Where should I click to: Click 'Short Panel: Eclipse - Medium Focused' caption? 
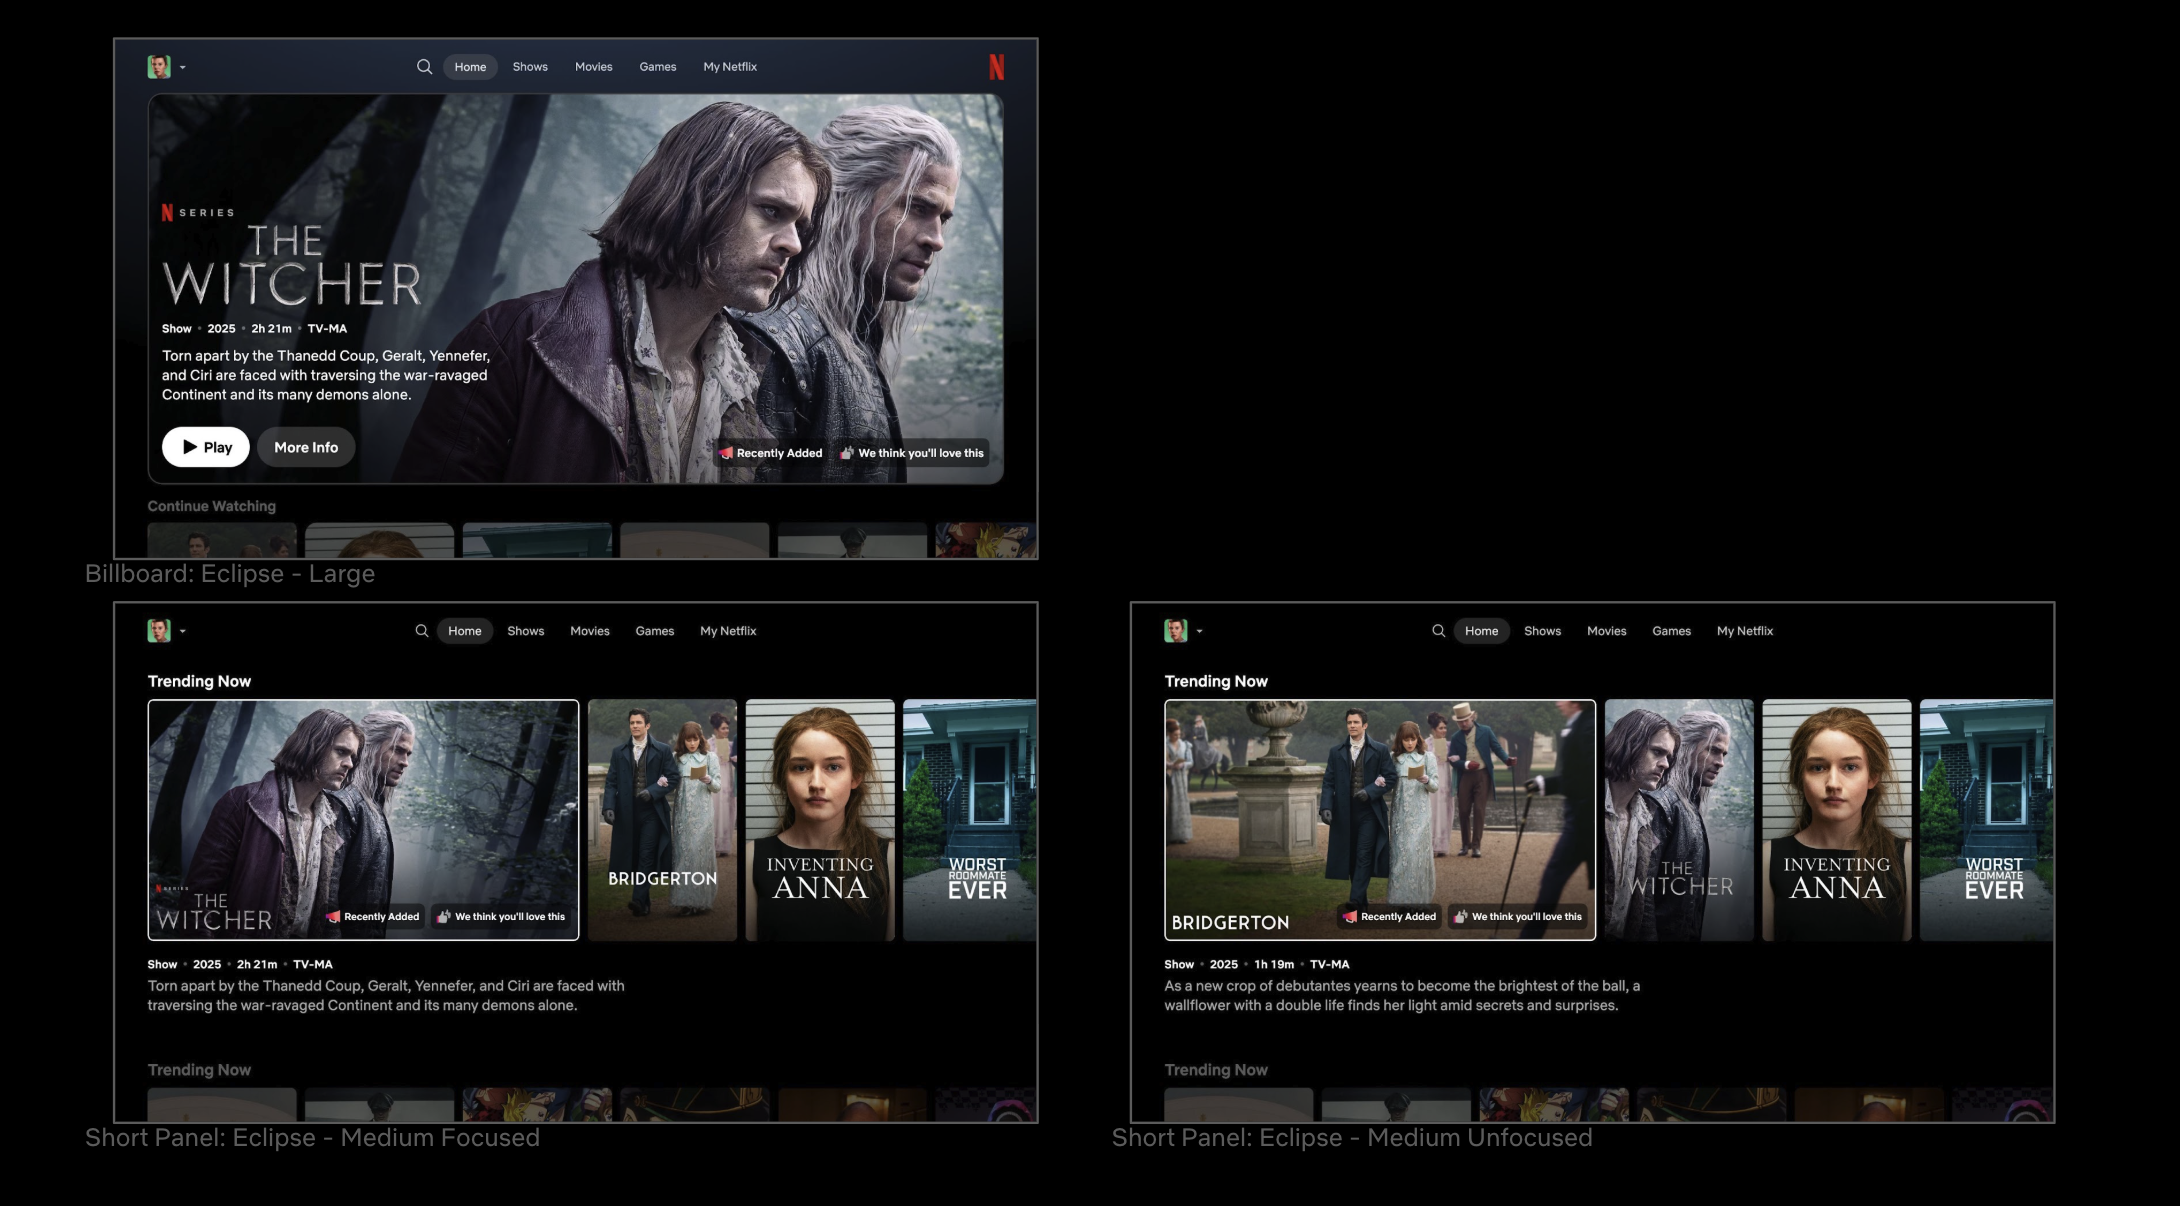312,1138
